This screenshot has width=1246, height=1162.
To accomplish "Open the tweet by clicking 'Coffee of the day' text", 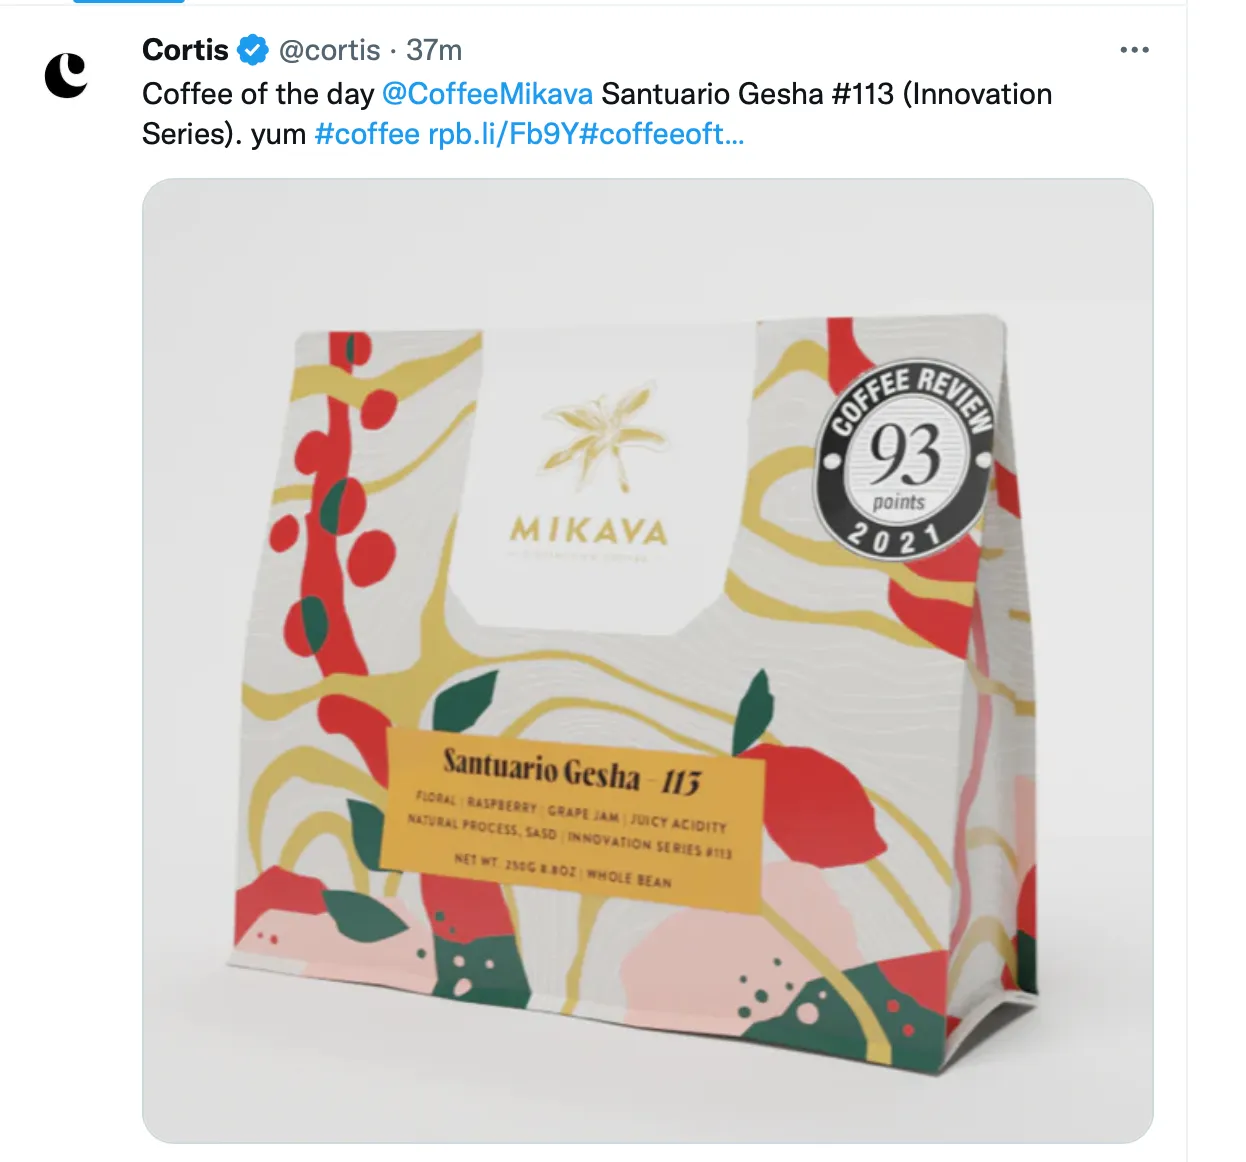I will (258, 94).
